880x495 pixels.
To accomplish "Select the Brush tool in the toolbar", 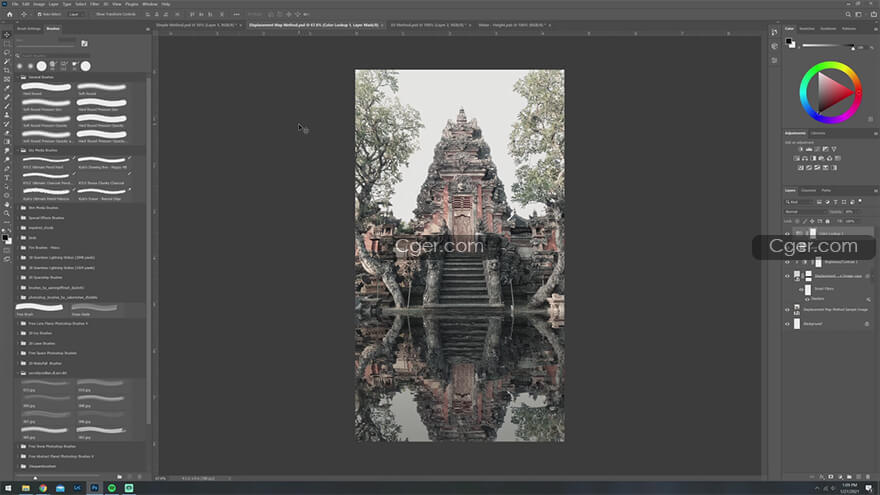I will [7, 106].
